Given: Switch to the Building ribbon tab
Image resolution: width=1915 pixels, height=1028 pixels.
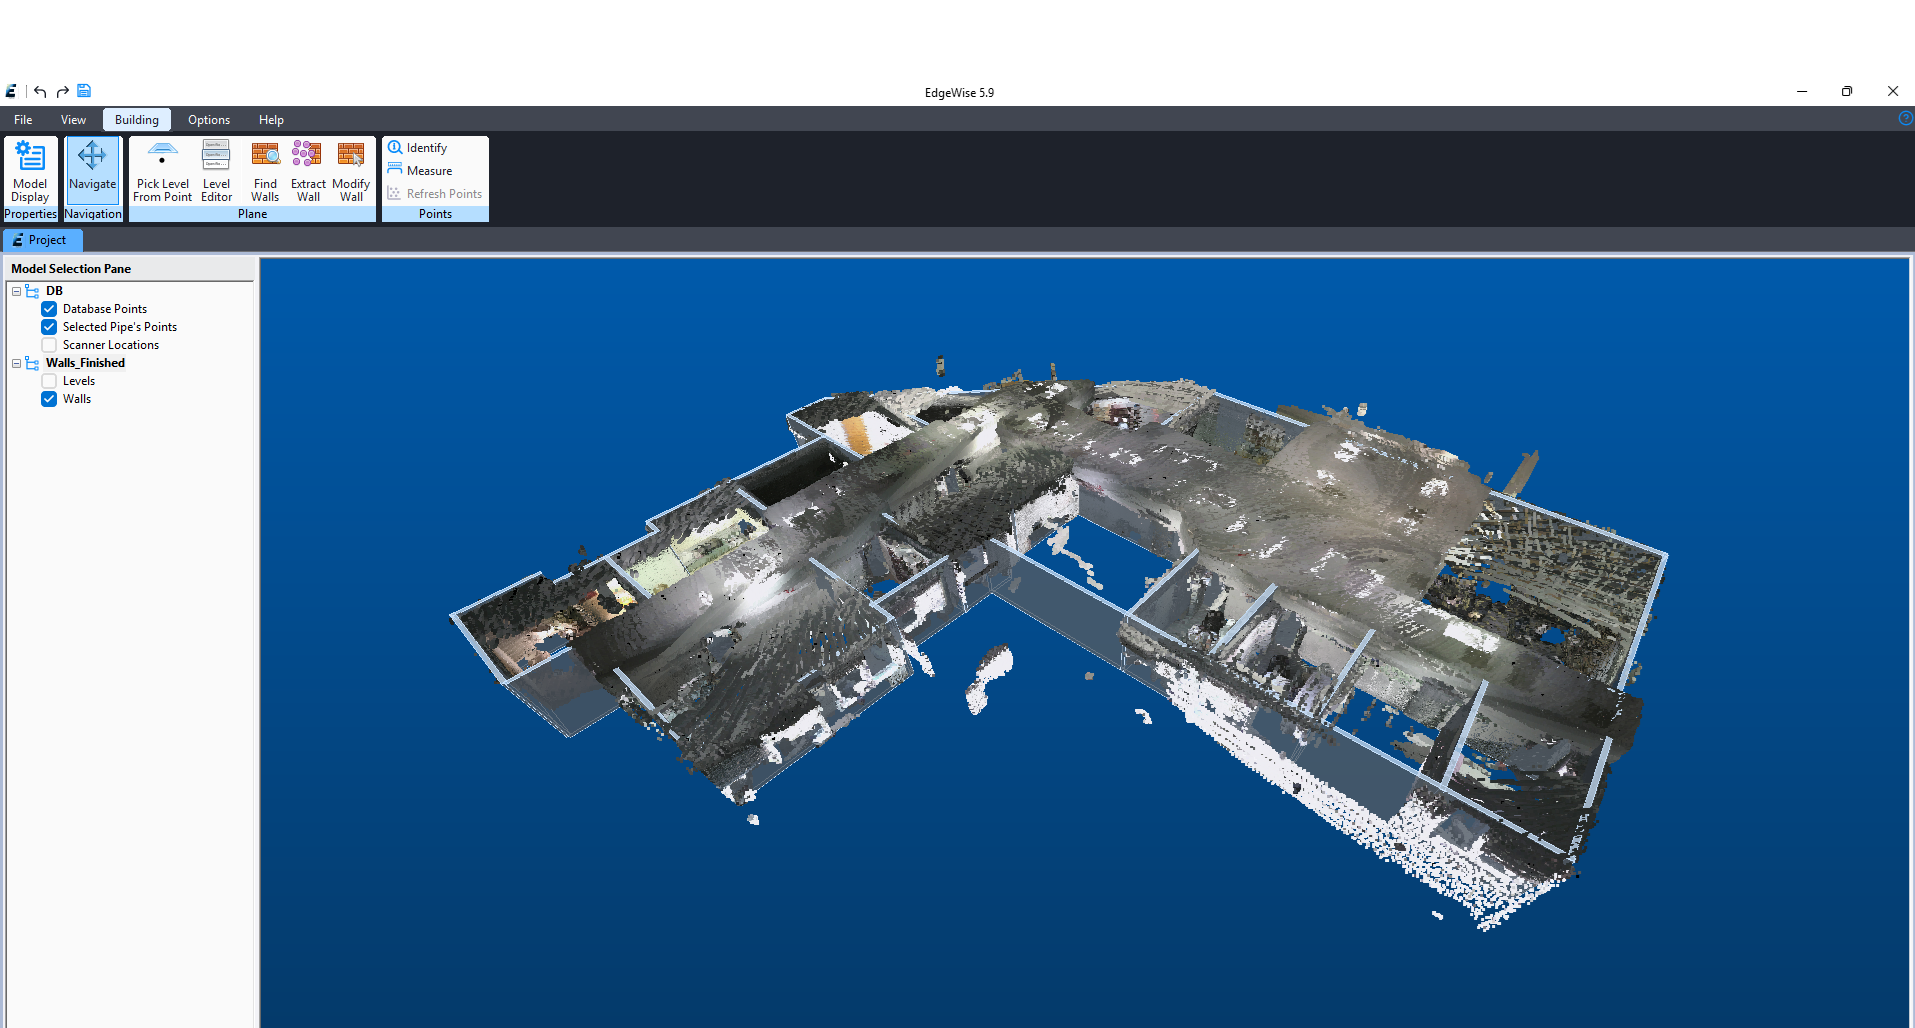Looking at the screenshot, I should [x=137, y=120].
